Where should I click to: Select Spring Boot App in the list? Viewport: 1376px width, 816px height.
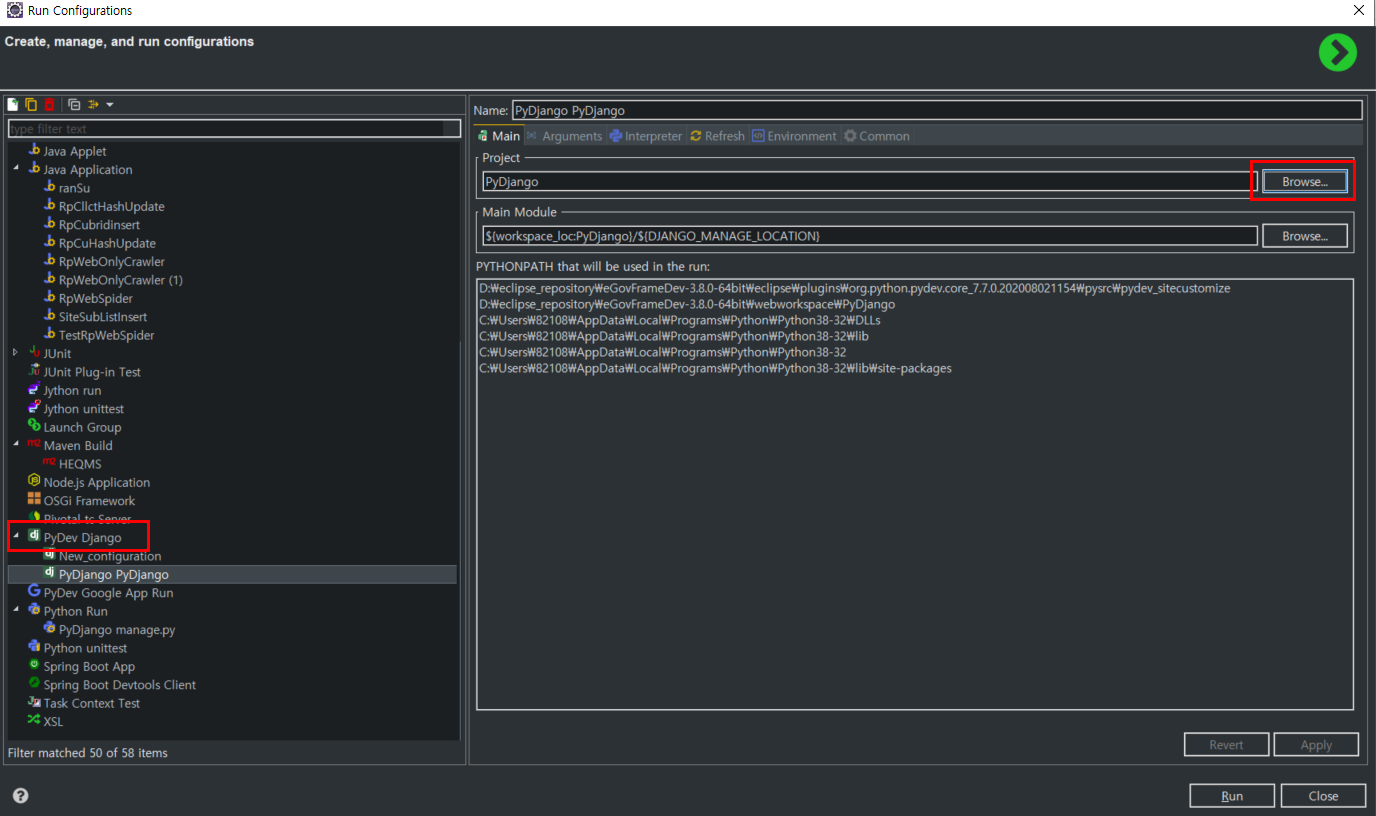tap(89, 666)
